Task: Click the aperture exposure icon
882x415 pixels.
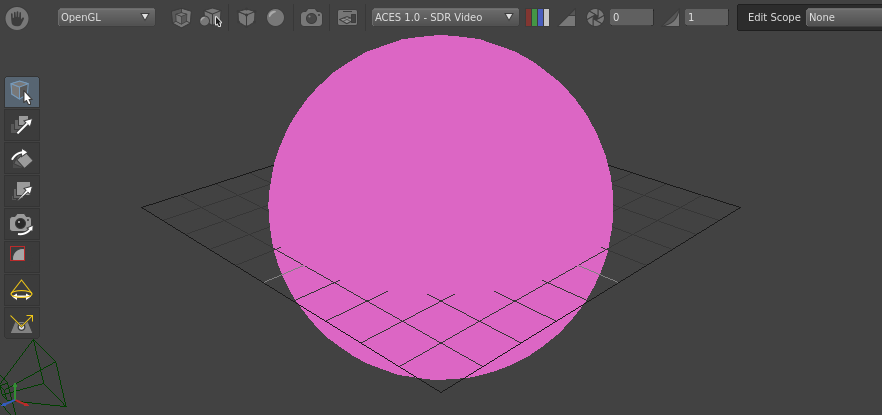Action: [x=595, y=18]
